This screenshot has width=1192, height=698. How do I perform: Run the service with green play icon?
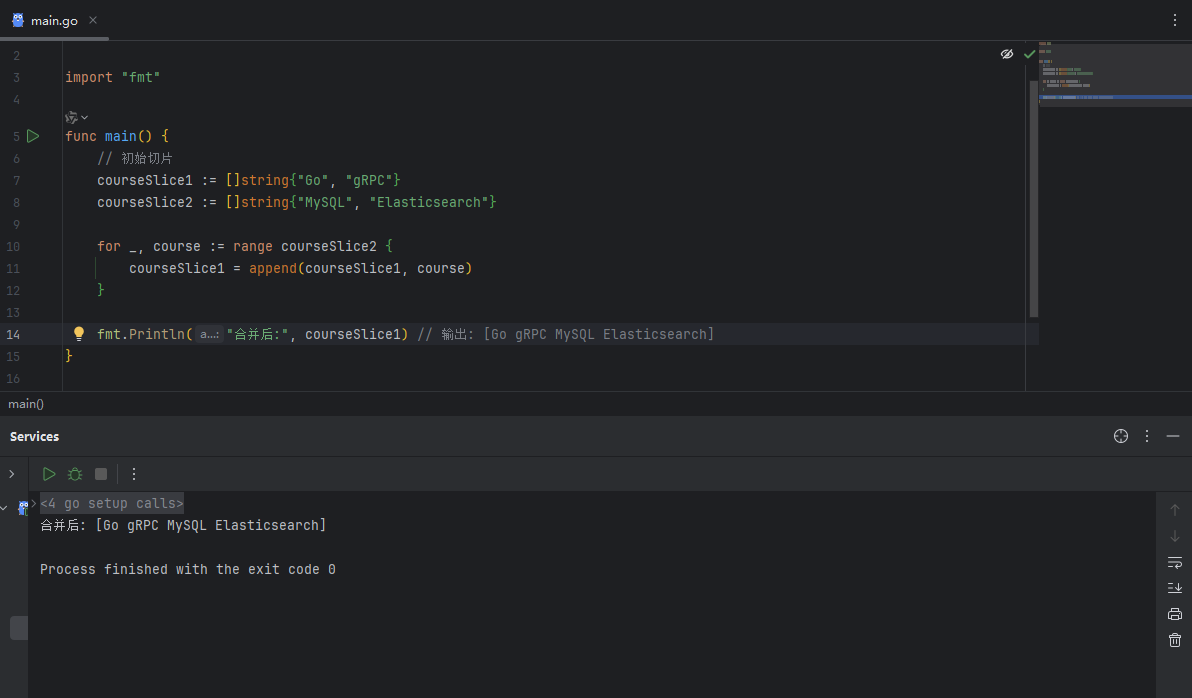click(x=49, y=474)
